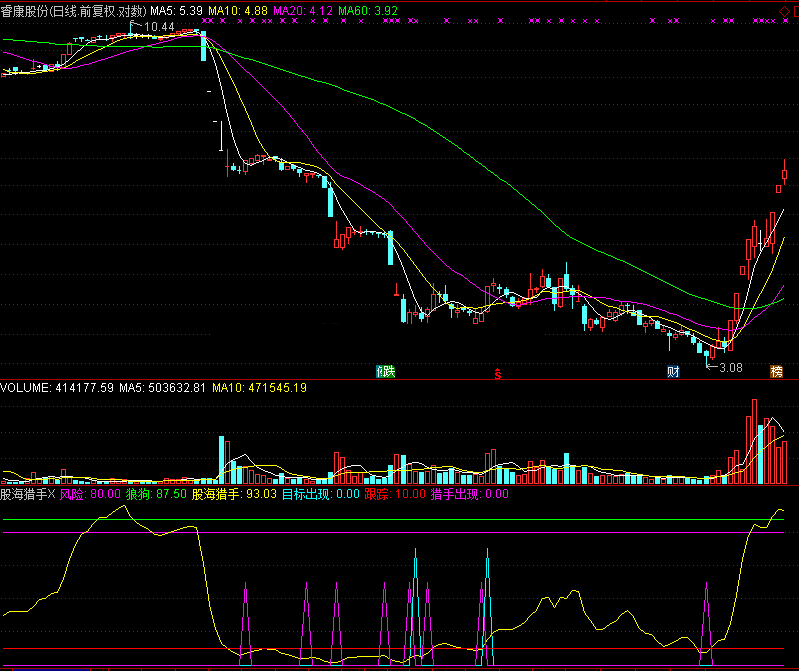The width and height of the screenshot is (799, 671).
Task: Open the blue 财 info marker
Action: point(673,371)
